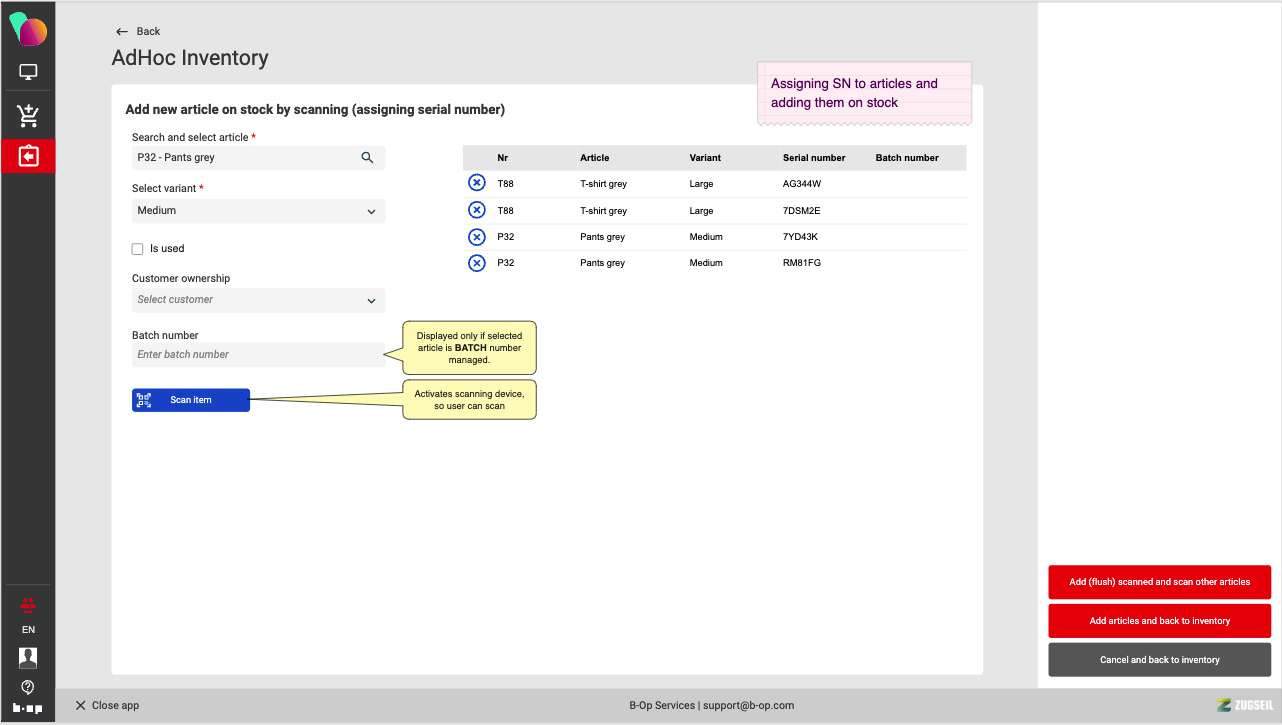Expand the Select variant dropdown
This screenshot has height=725, width=1282.
click(258, 211)
